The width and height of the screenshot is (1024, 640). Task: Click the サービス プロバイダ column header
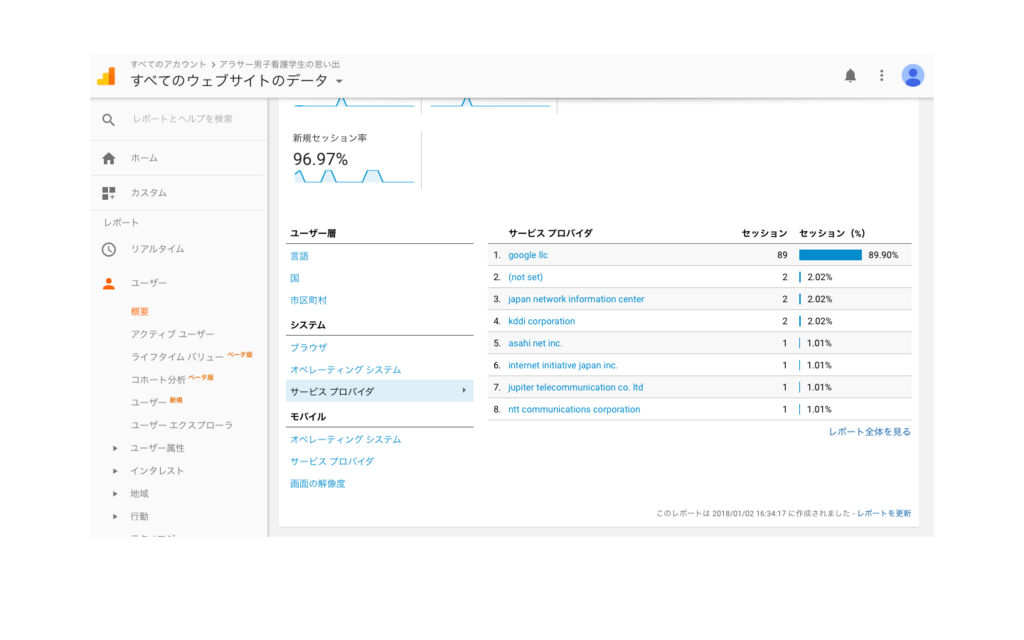coord(551,233)
